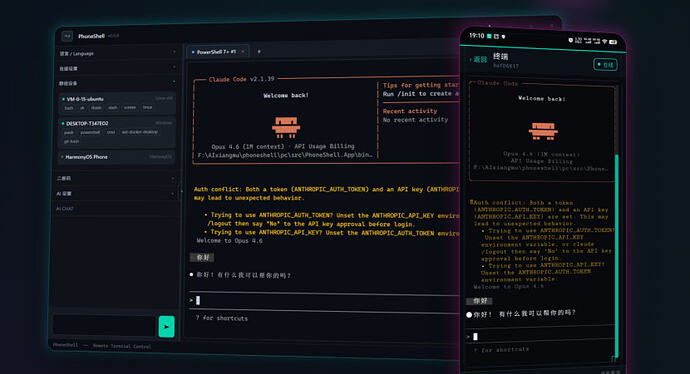Add a new terminal tab
The width and height of the screenshot is (690, 374).
(x=259, y=51)
